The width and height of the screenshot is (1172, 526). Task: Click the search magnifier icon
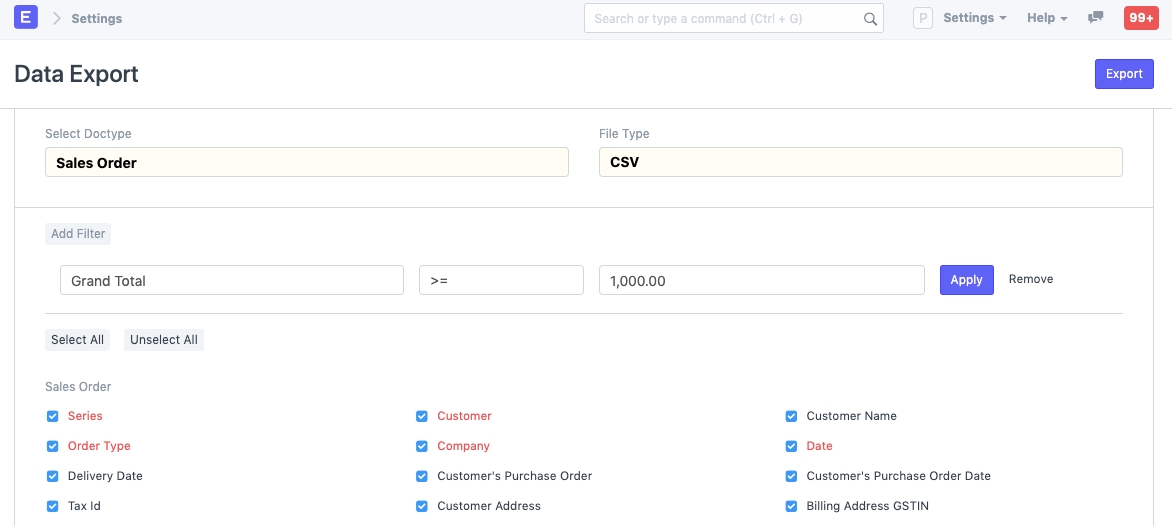pyautogui.click(x=870, y=19)
